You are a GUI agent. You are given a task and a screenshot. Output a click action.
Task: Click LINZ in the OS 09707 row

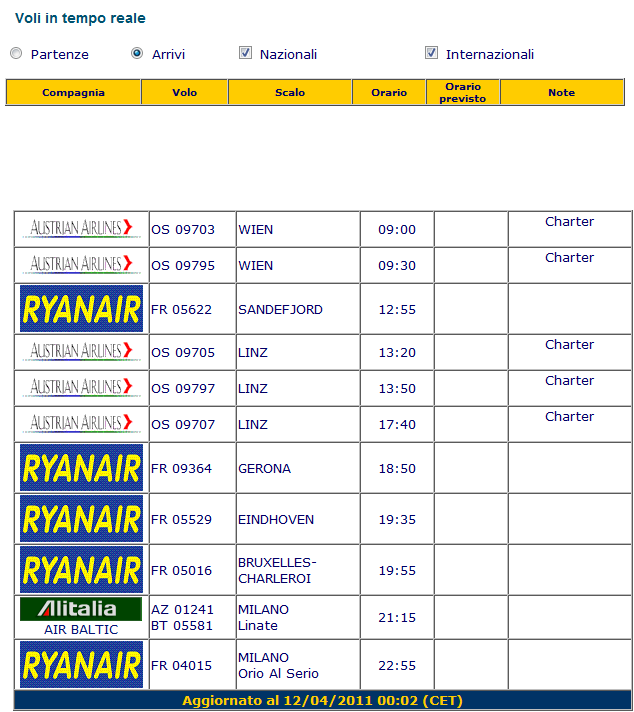(253, 424)
